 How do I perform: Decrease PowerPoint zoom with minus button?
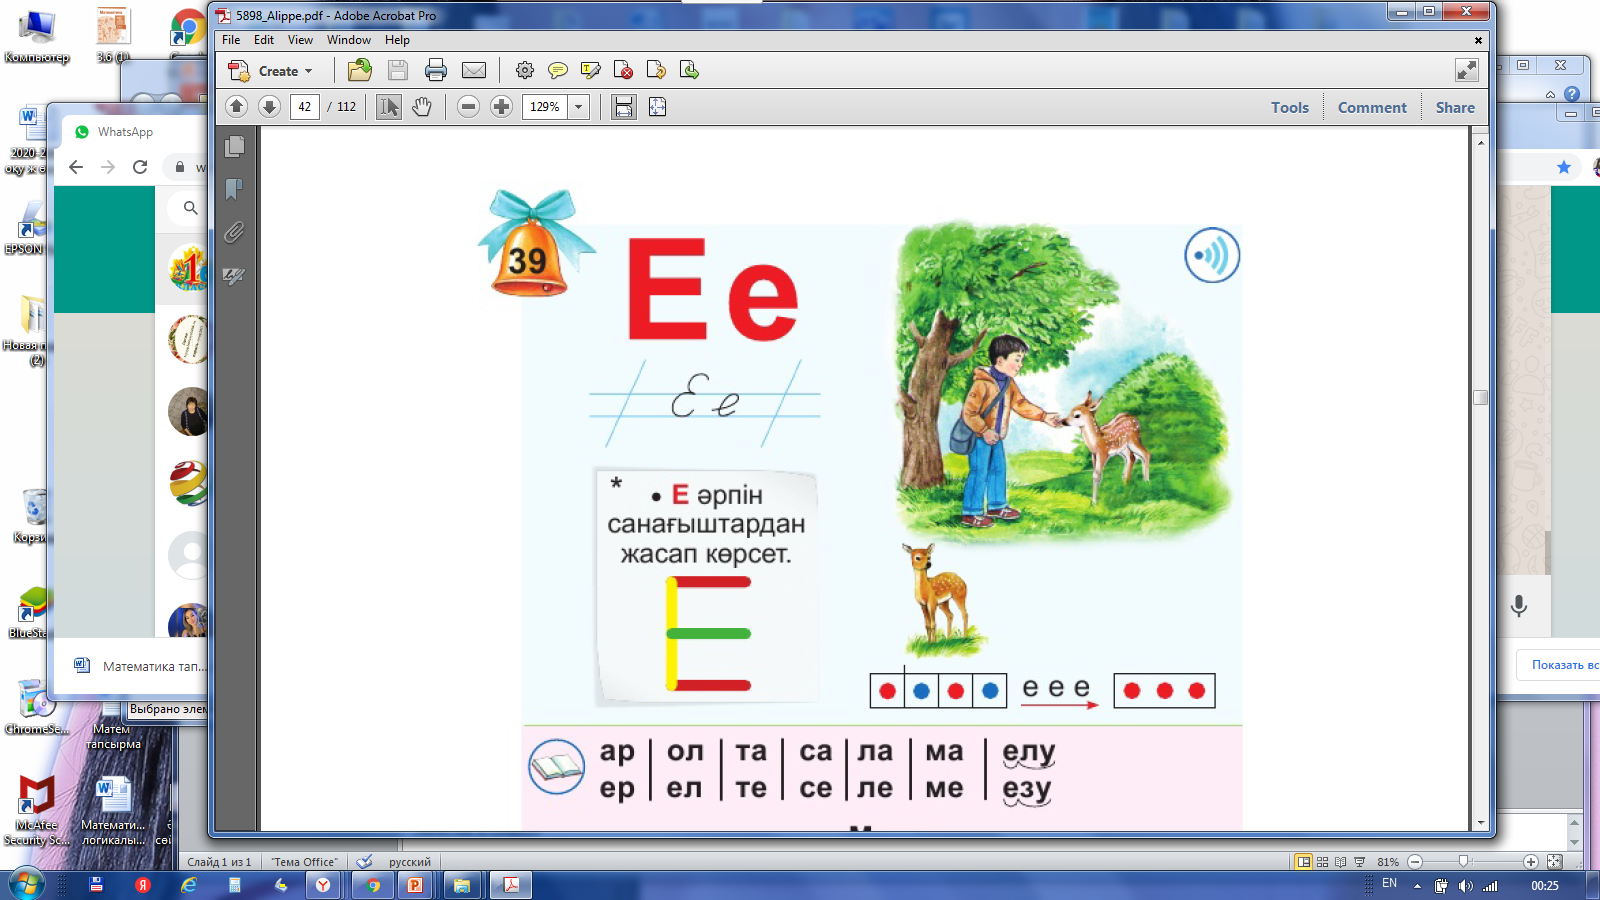(1415, 861)
